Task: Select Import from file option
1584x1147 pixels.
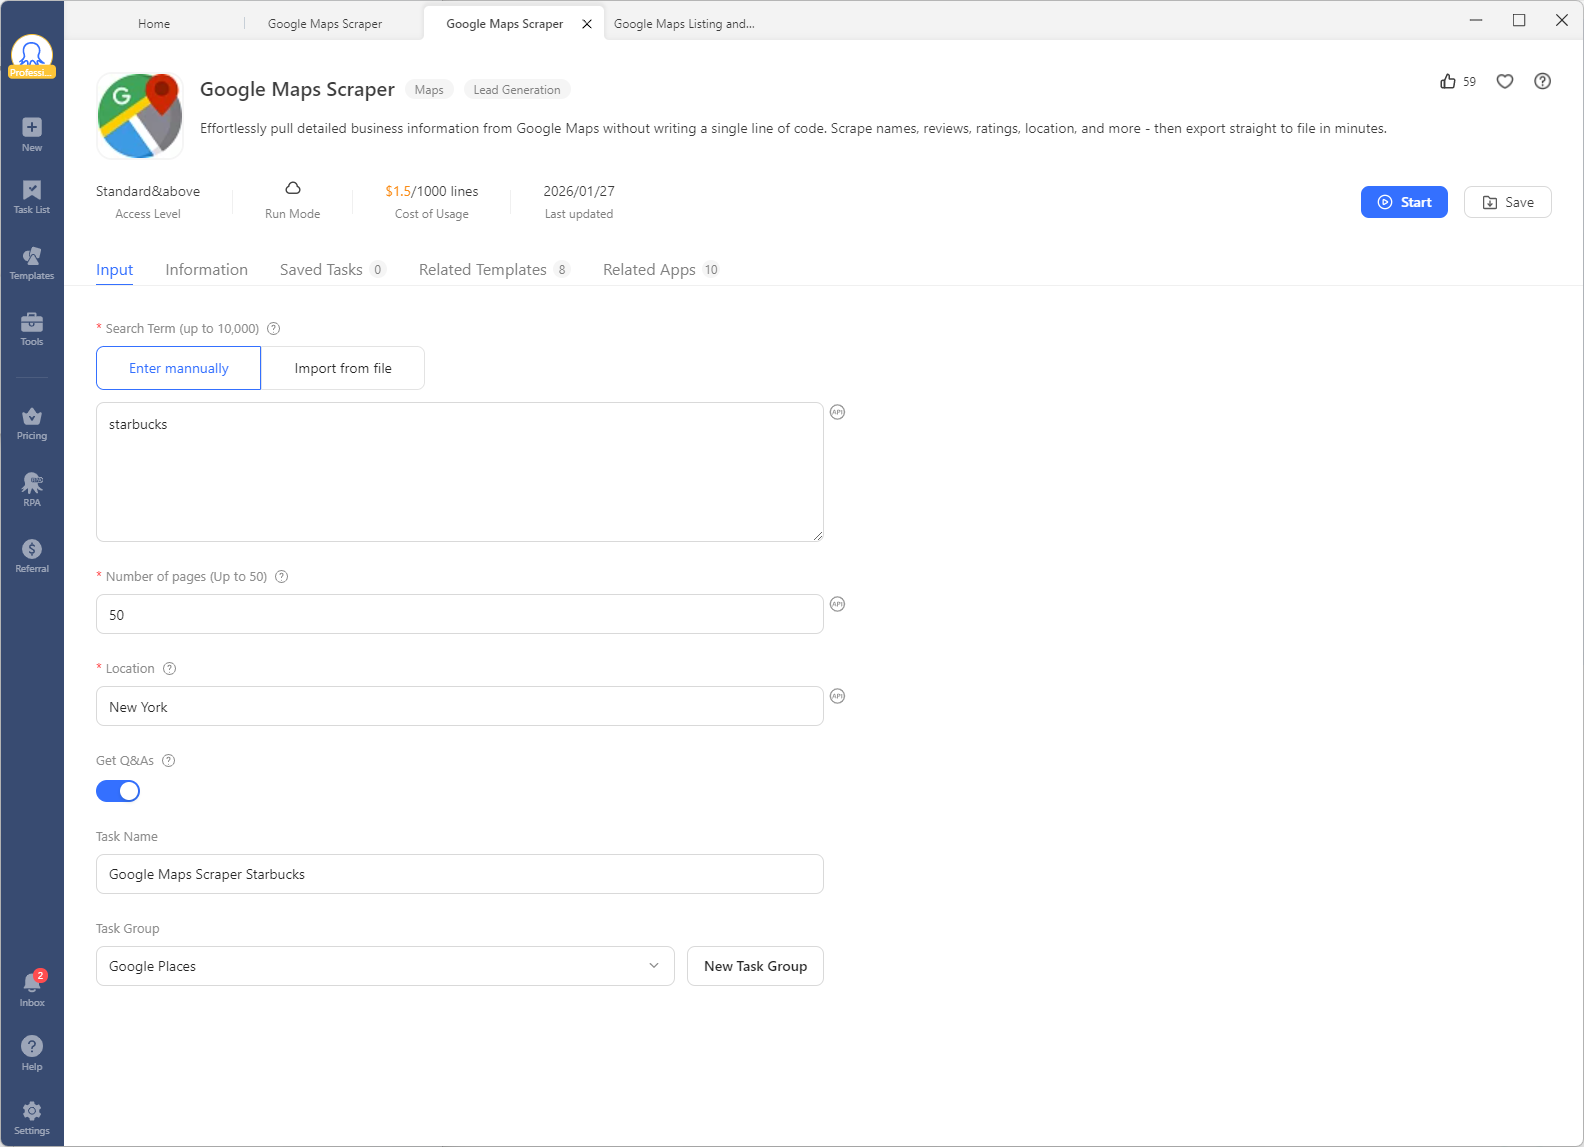Action: pyautogui.click(x=343, y=368)
